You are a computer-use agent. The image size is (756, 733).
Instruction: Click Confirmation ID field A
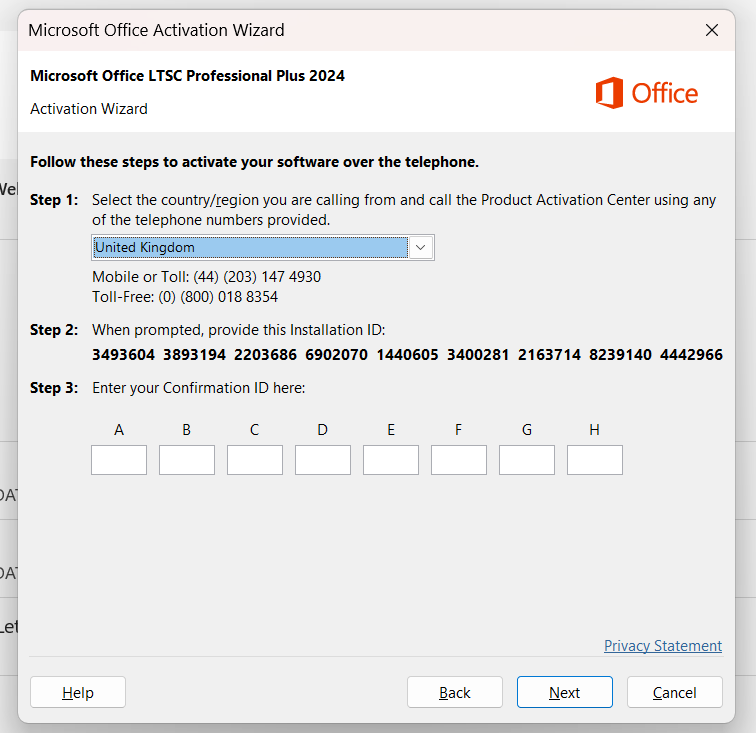pyautogui.click(x=119, y=460)
